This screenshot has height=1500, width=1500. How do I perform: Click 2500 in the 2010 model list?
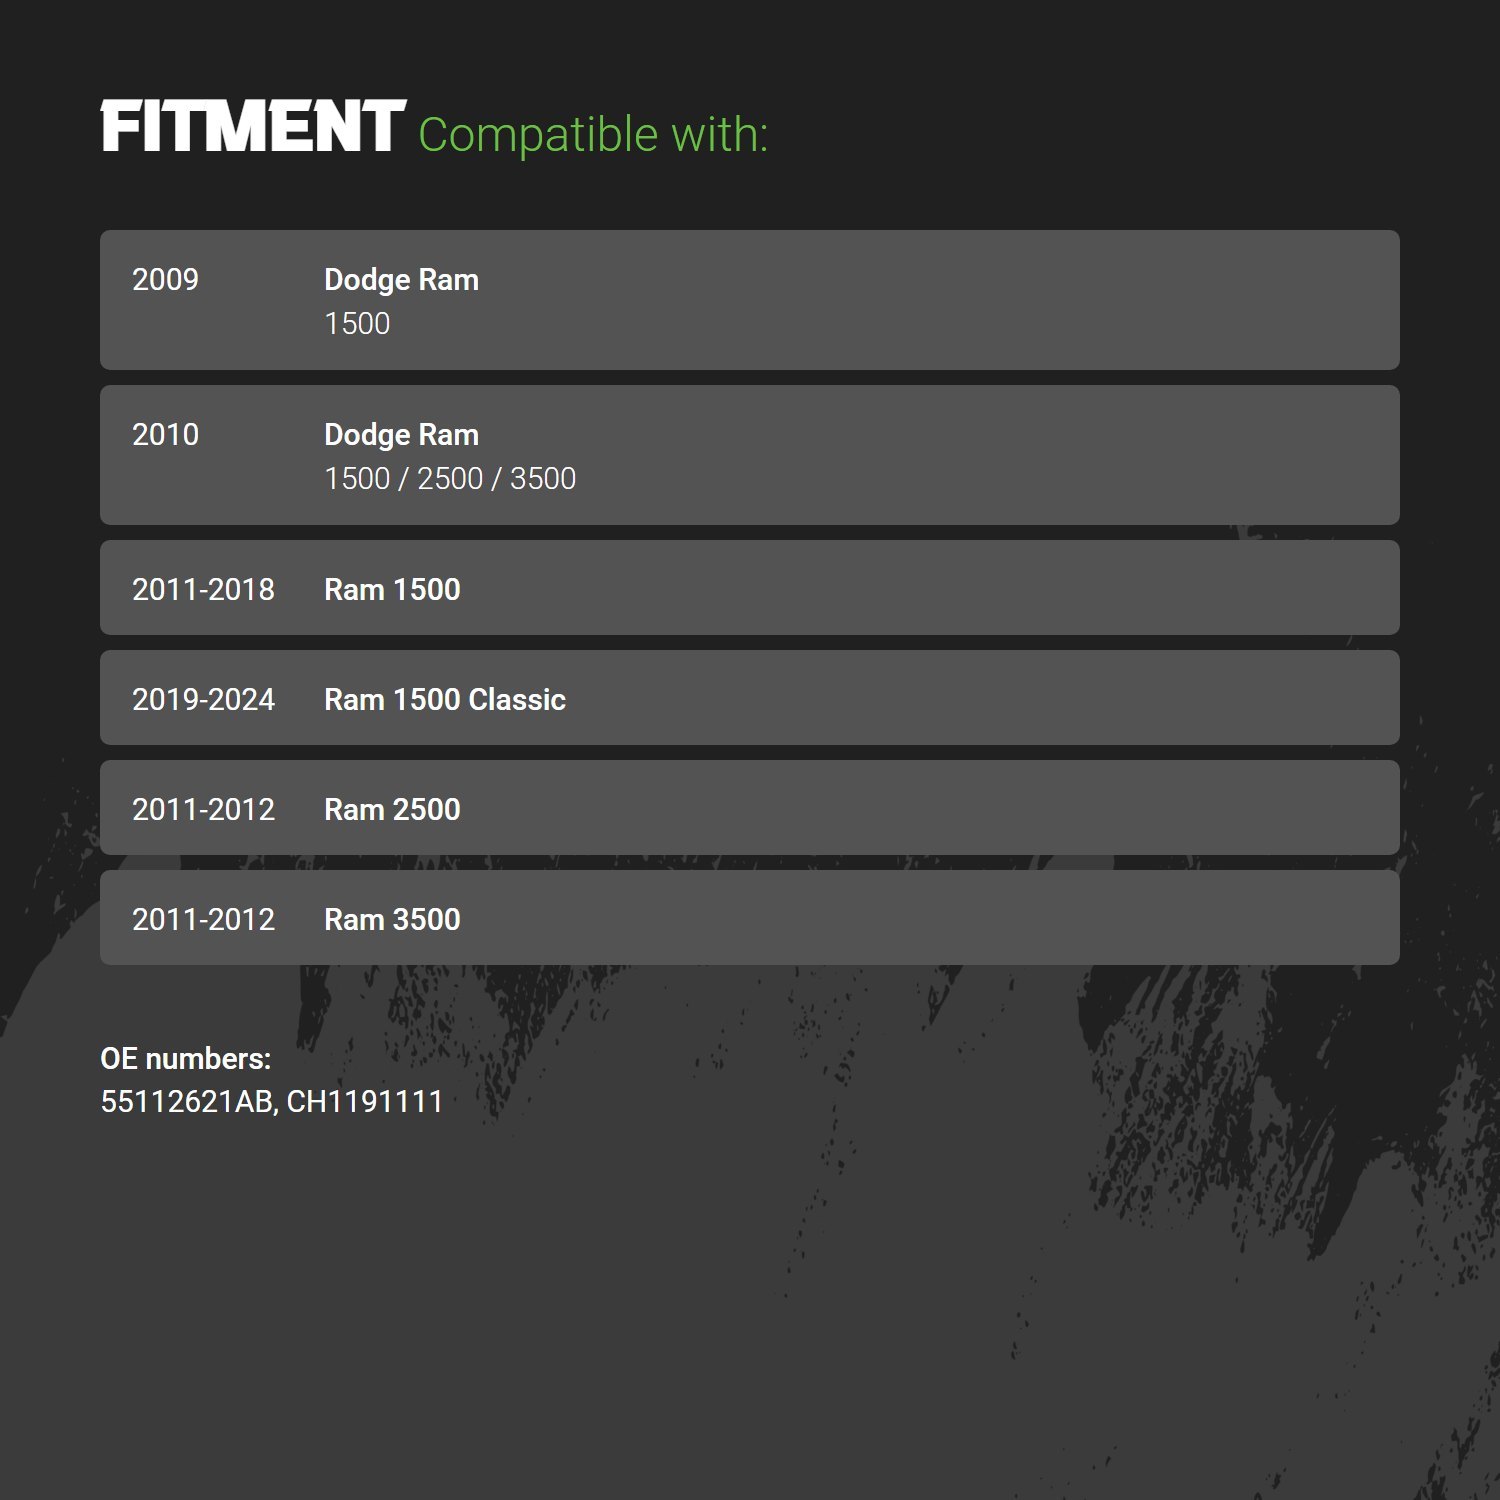450,479
